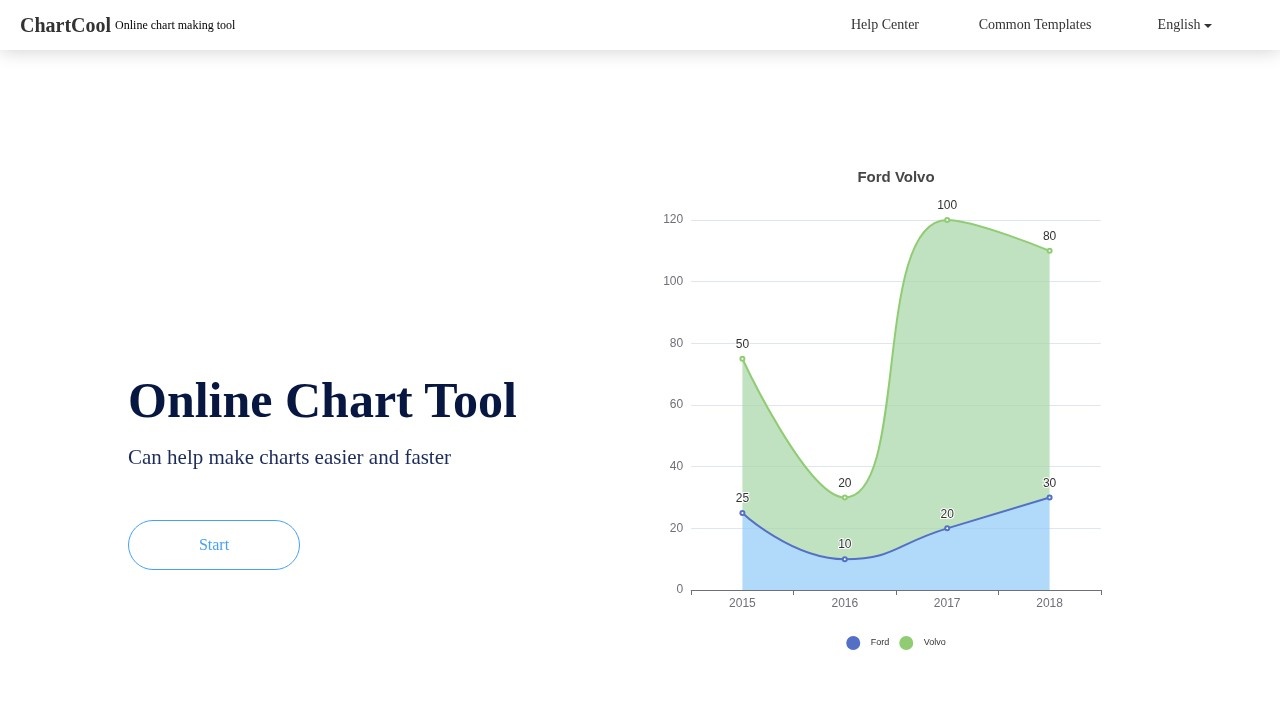
Task: Select Volvo 2018 data point labeled 80
Action: pyautogui.click(x=1049, y=251)
